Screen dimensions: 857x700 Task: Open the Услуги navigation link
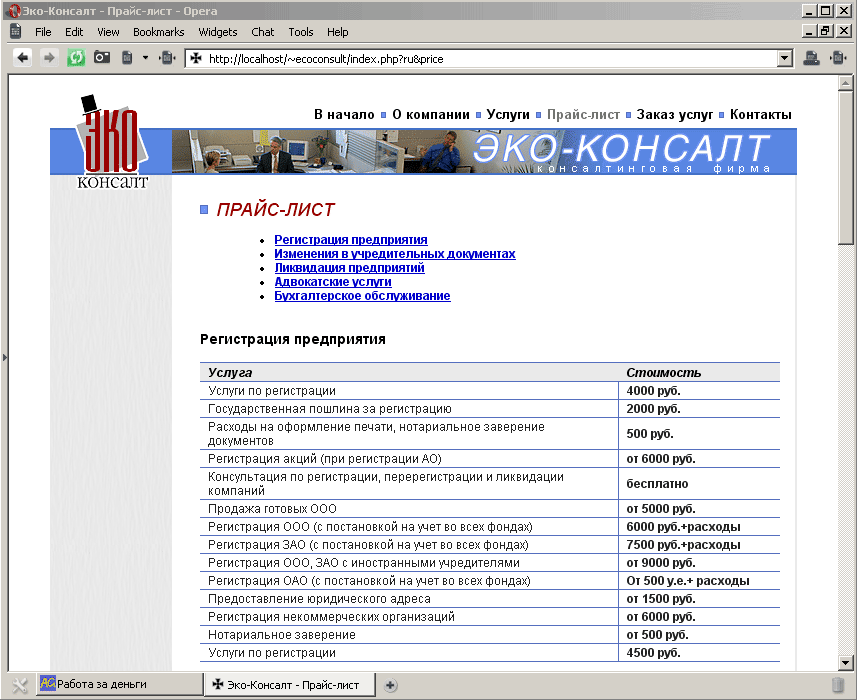click(508, 114)
